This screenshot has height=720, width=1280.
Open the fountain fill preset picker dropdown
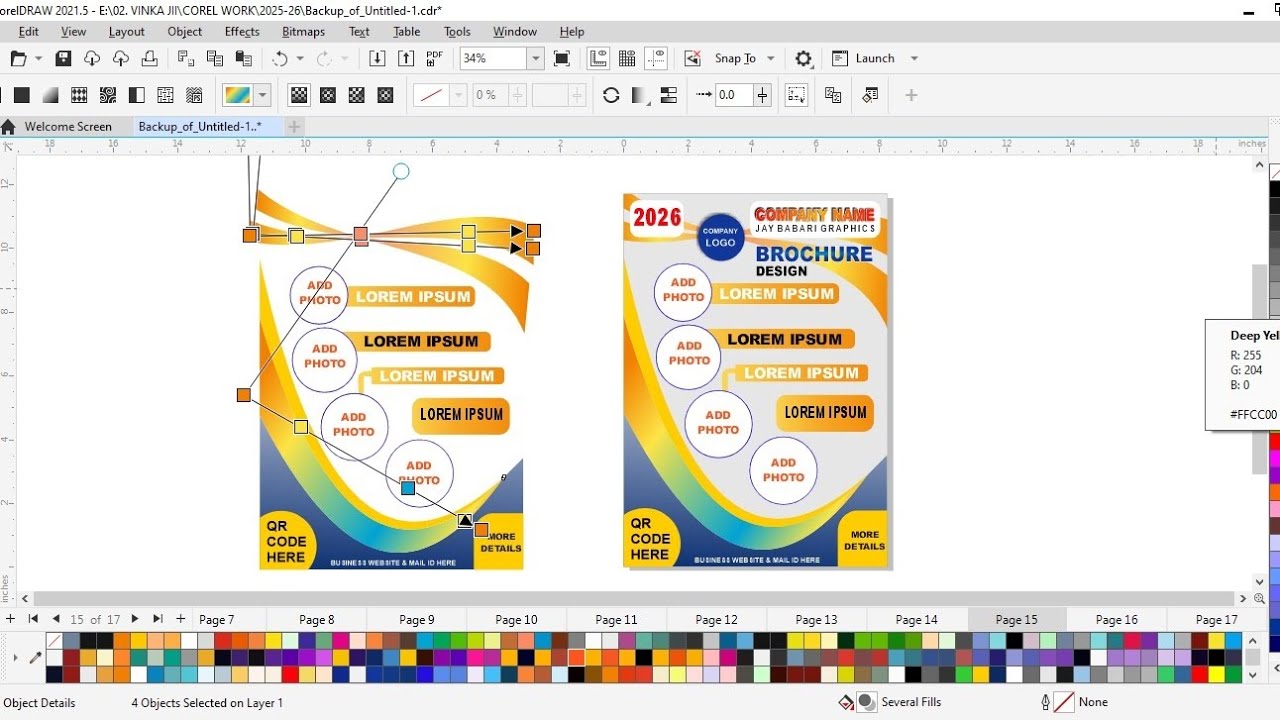[263, 95]
